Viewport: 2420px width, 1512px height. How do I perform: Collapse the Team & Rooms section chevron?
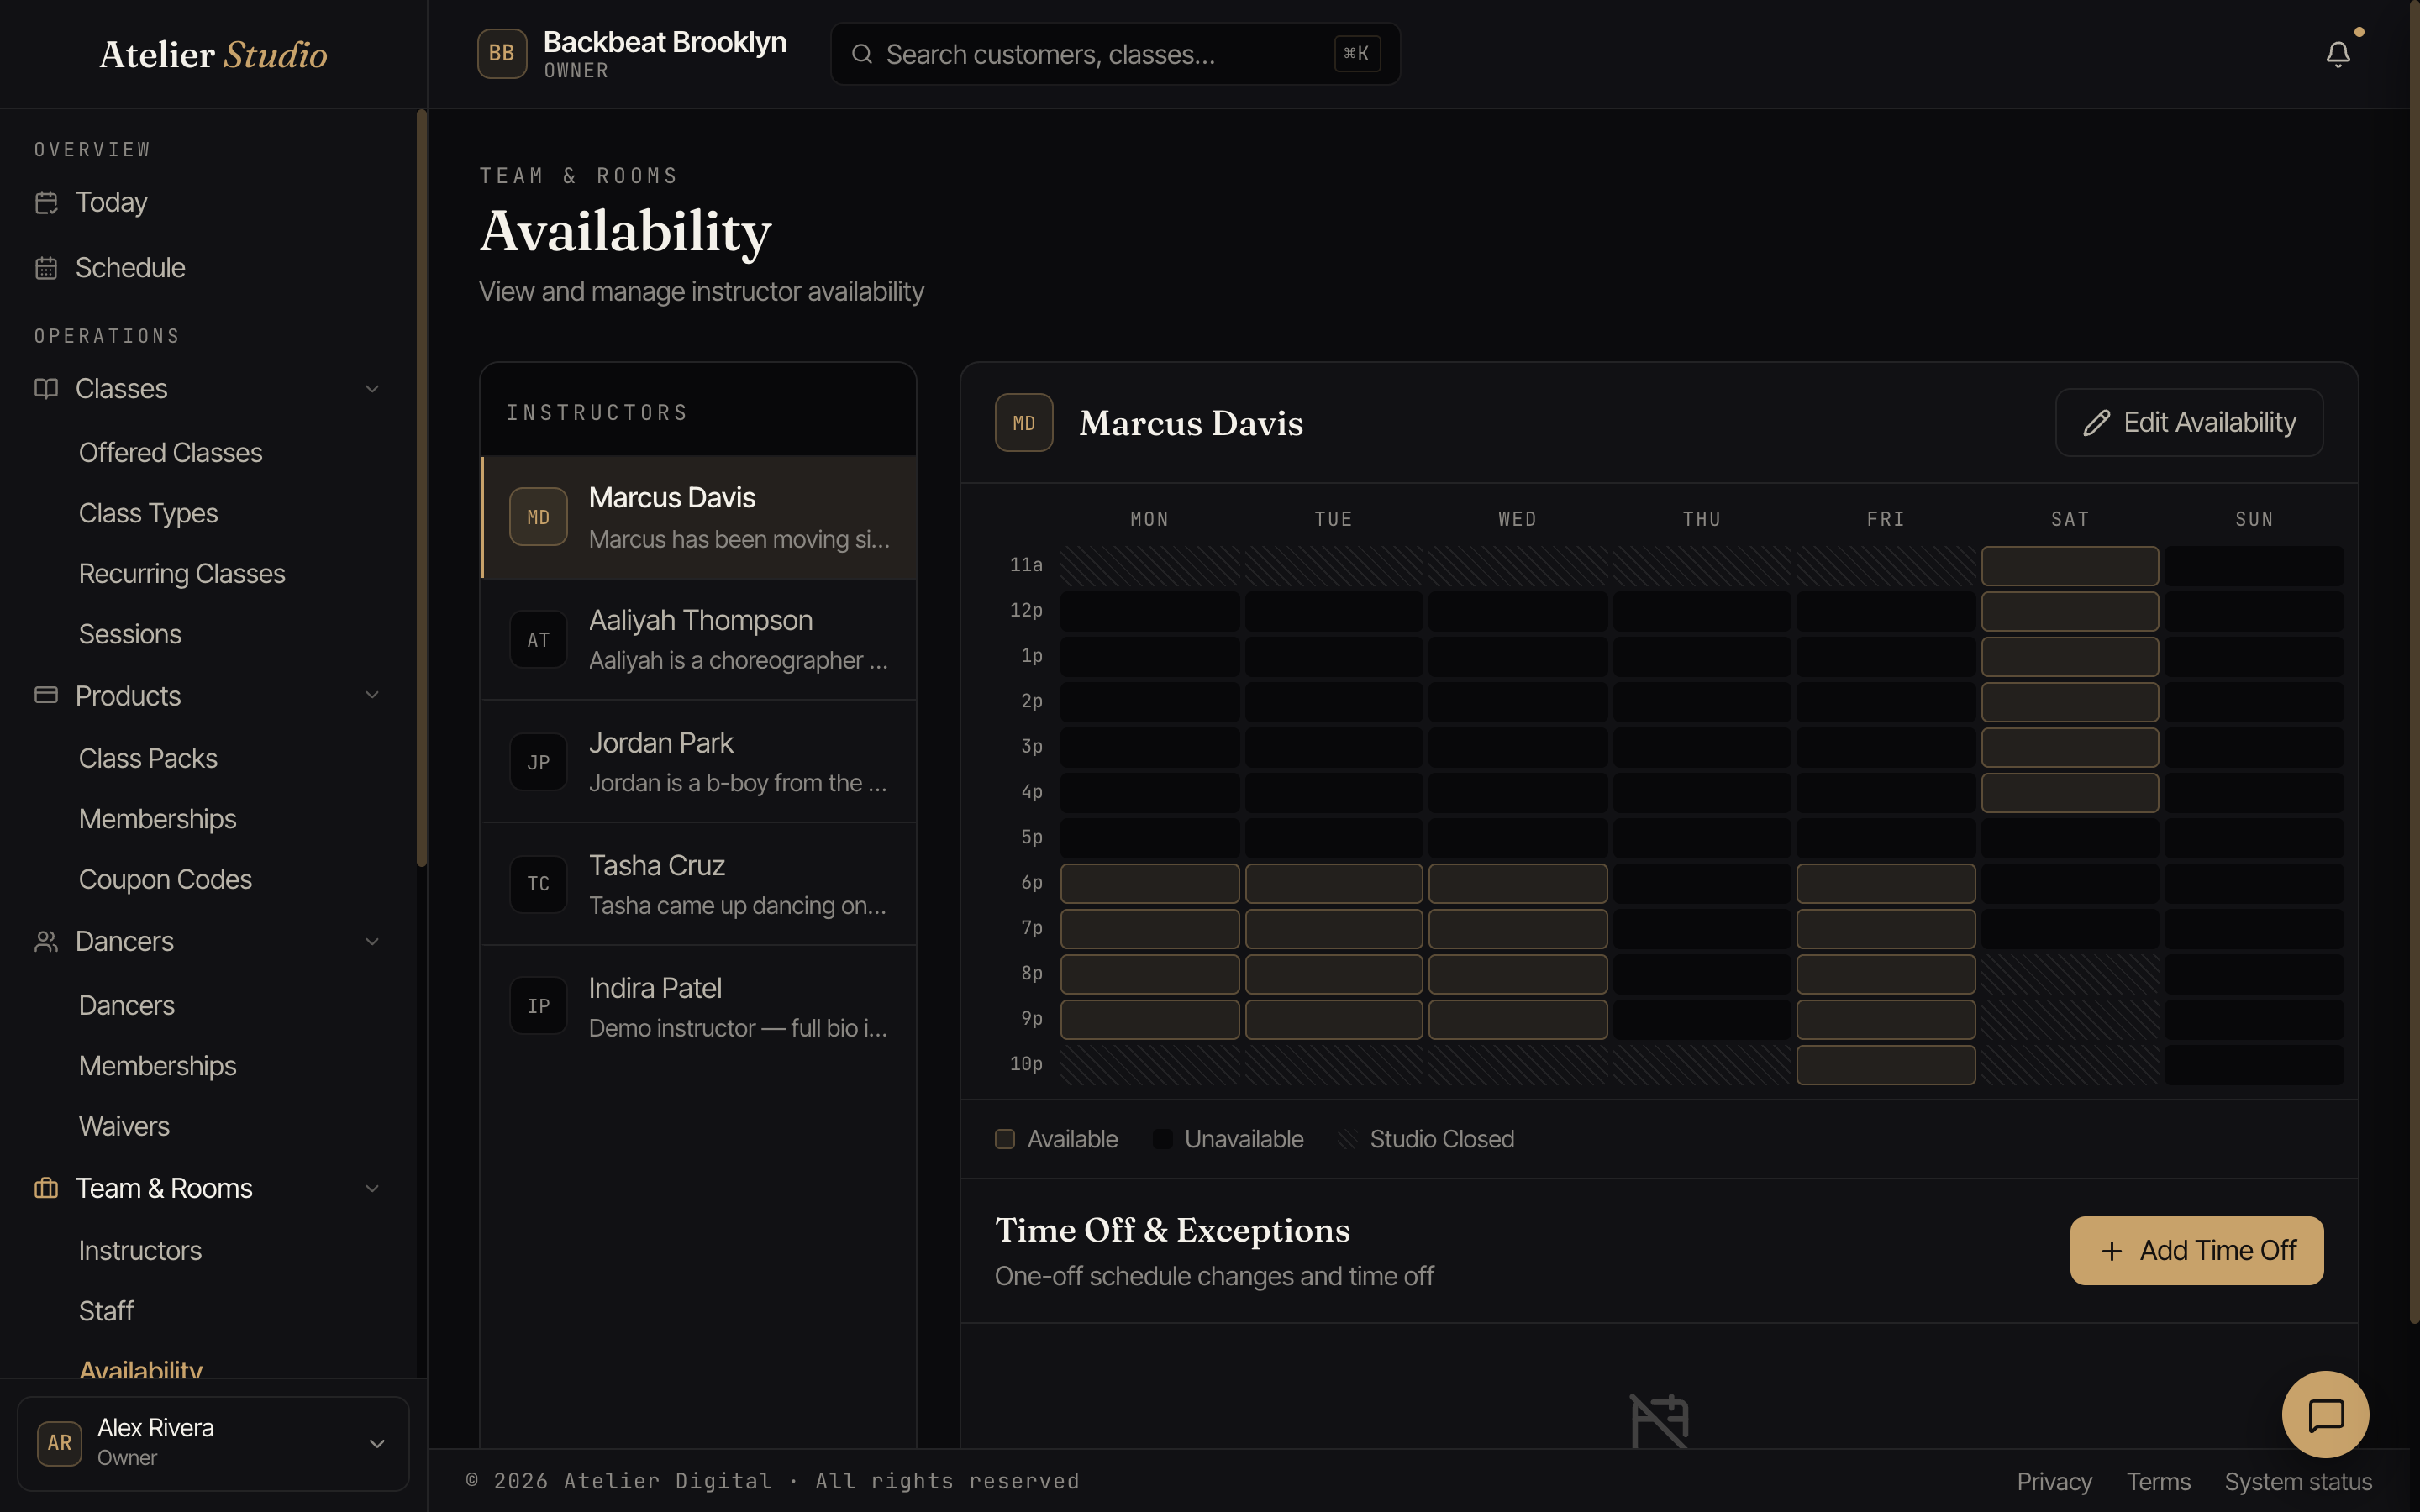click(x=372, y=1189)
